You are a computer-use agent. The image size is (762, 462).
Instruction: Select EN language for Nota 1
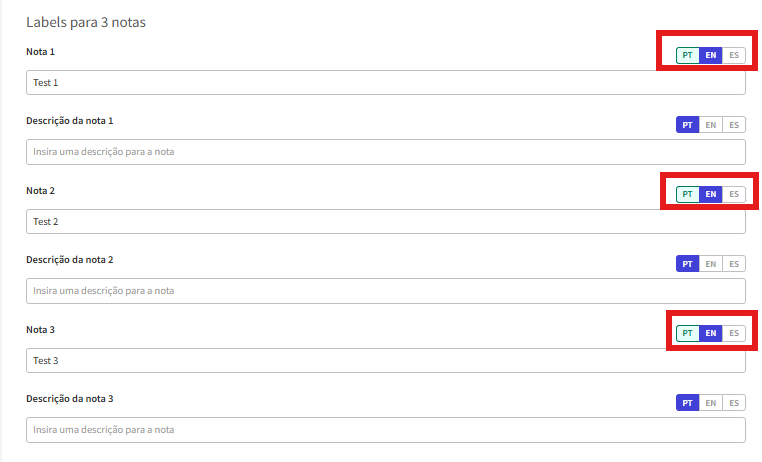coord(710,55)
